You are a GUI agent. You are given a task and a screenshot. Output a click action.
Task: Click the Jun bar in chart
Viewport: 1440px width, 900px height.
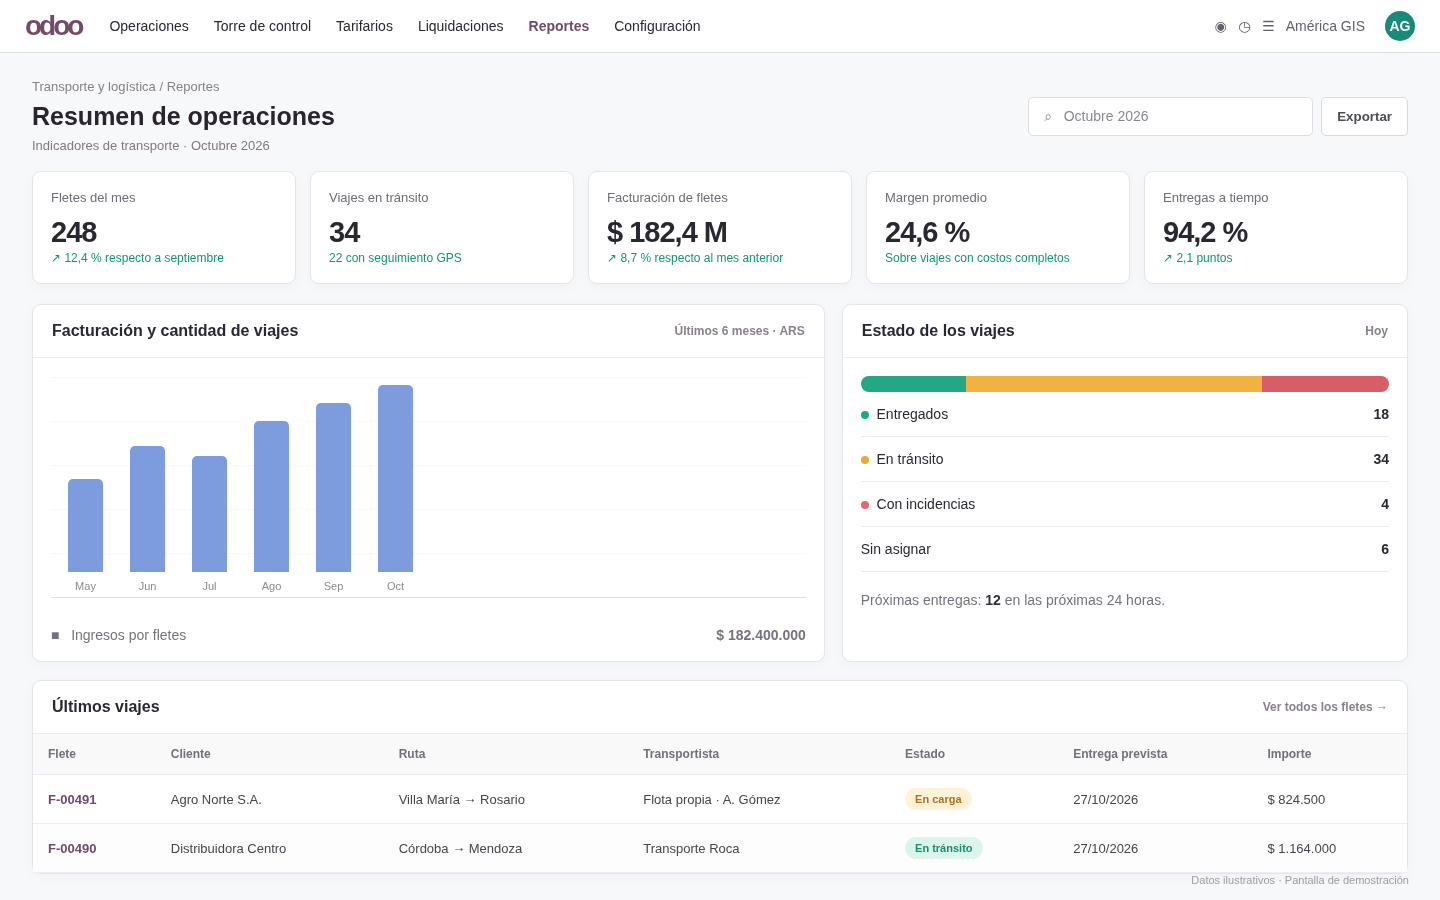click(147, 509)
